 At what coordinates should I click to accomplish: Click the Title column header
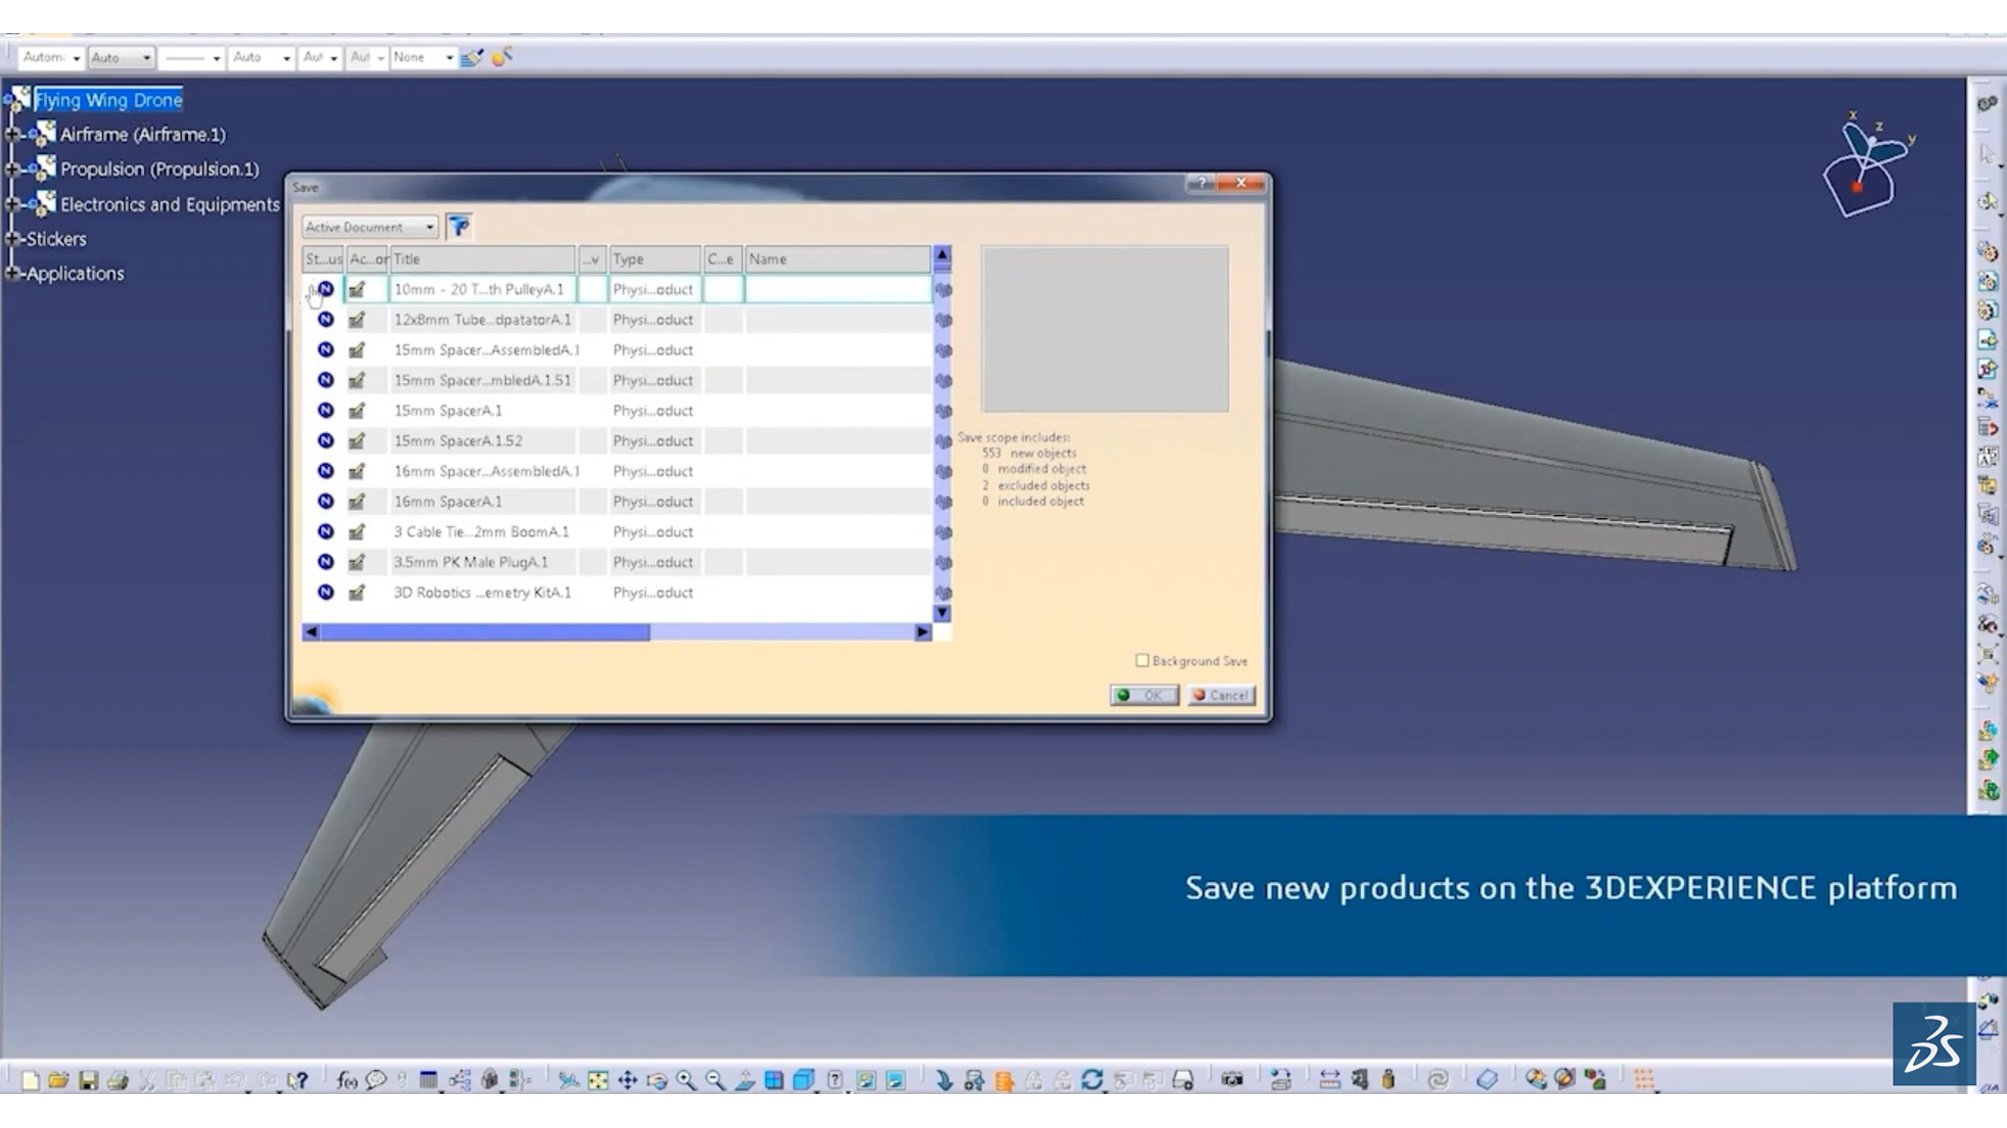pos(482,259)
